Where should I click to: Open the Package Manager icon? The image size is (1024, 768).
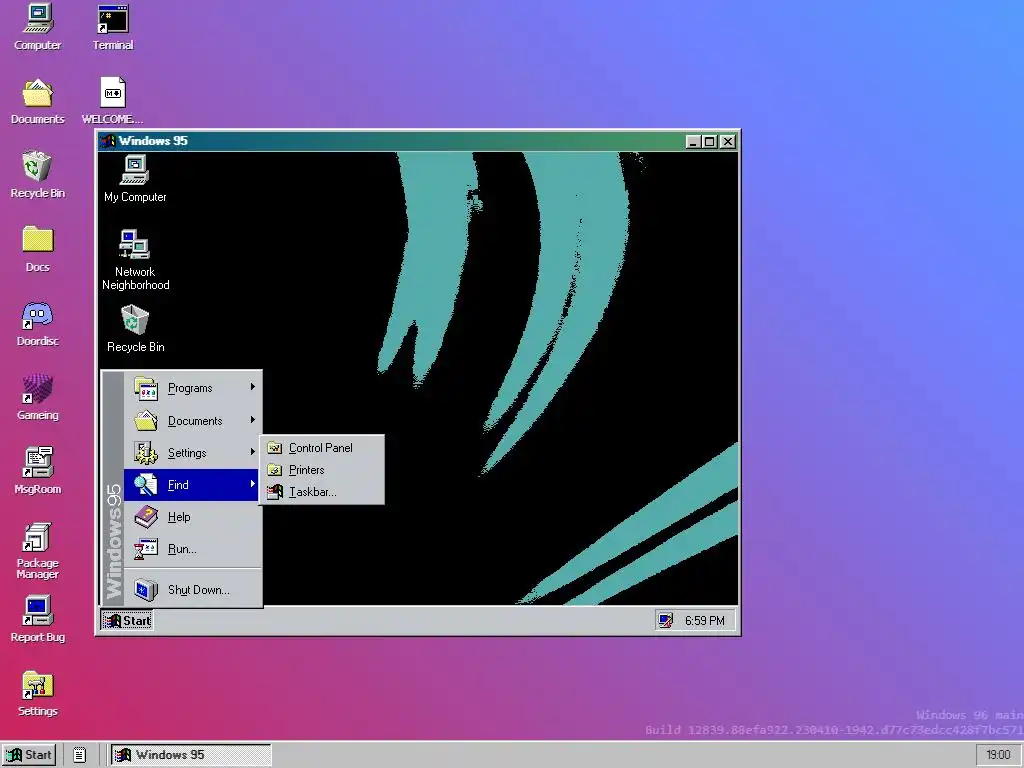(37, 551)
